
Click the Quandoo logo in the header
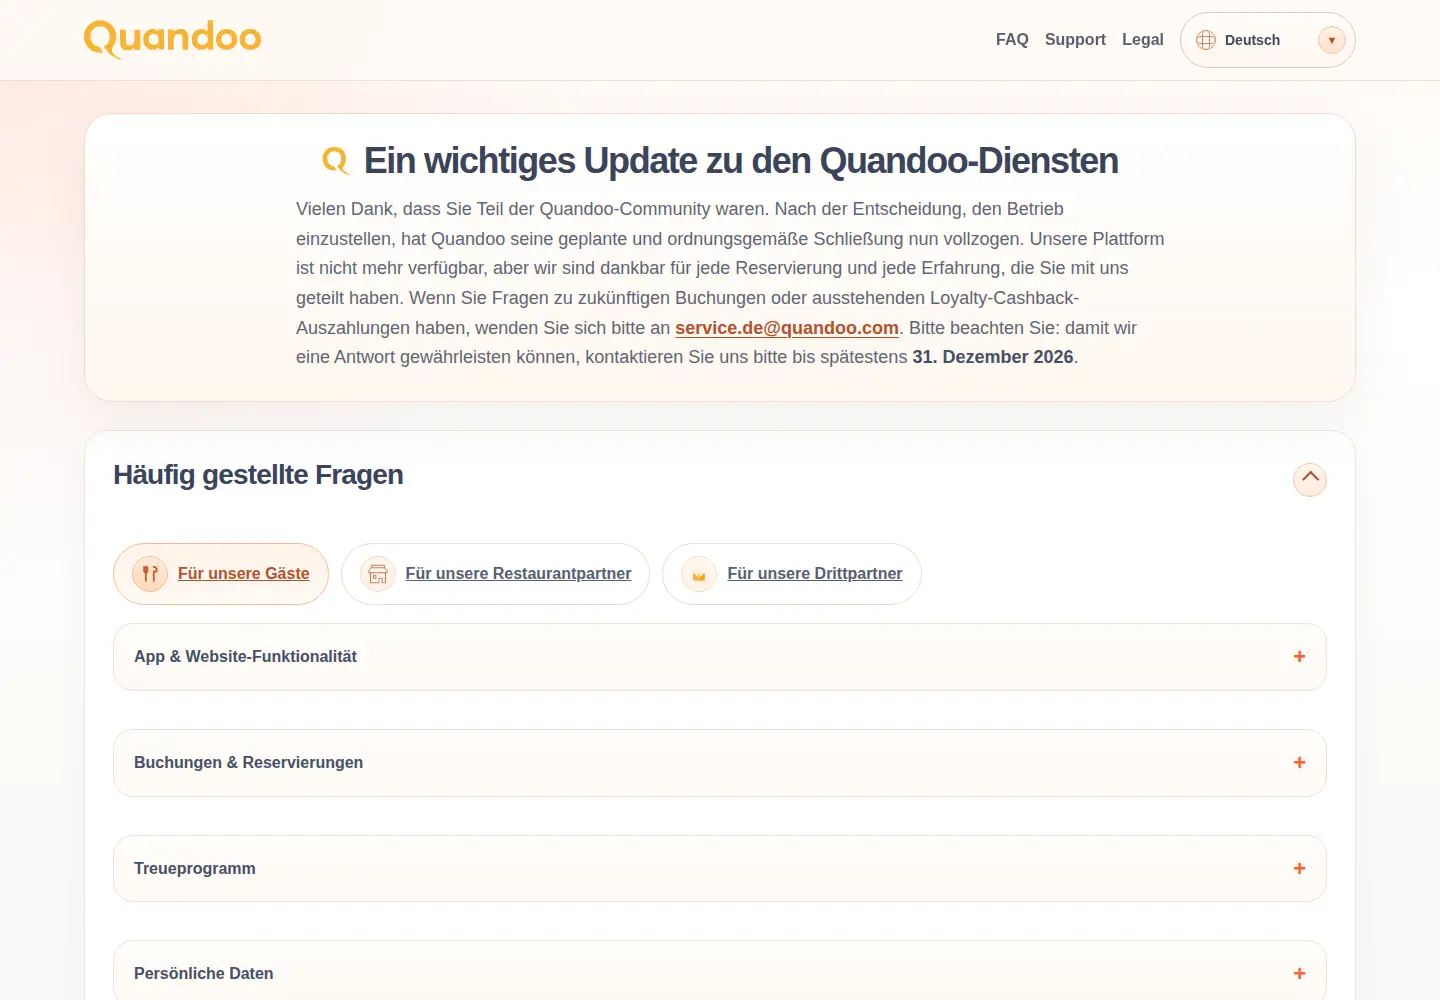click(x=172, y=39)
